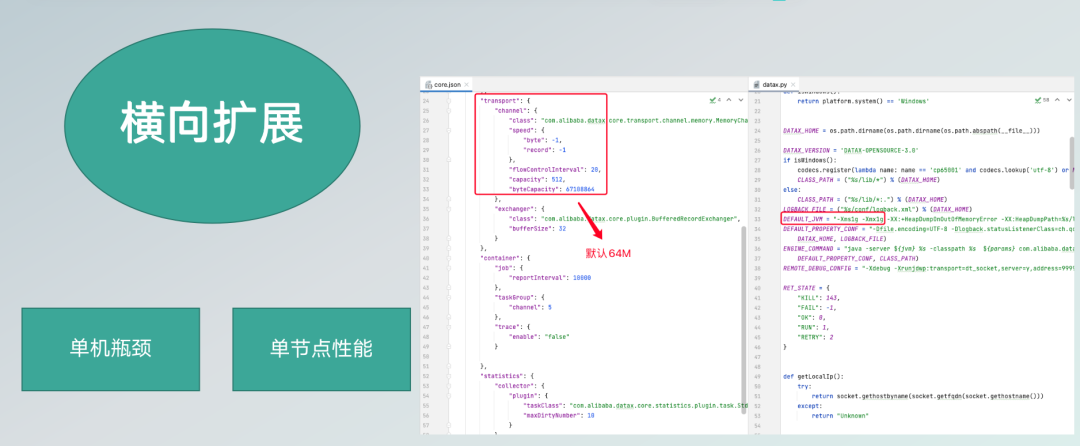Click the "byte": -1 line
The image size is (1080, 446).
pos(542,139)
